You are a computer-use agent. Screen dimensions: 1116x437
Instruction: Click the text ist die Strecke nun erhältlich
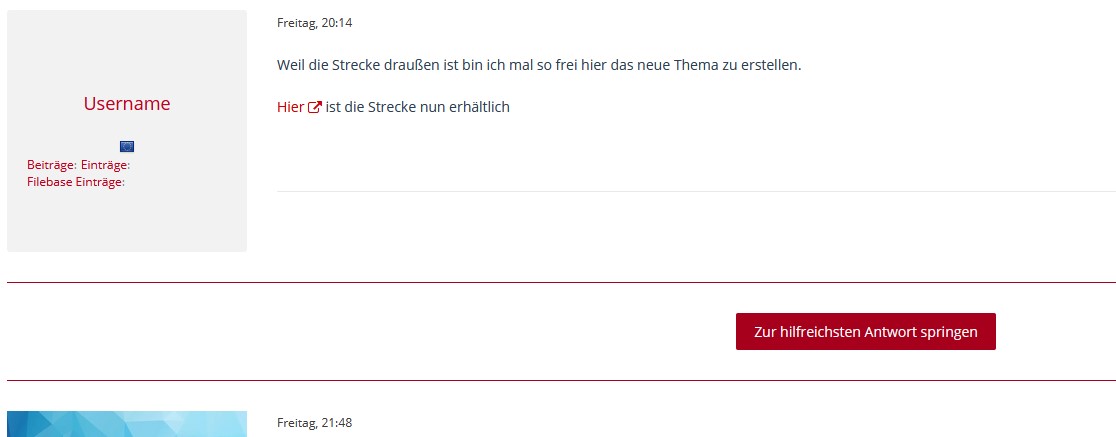418,107
